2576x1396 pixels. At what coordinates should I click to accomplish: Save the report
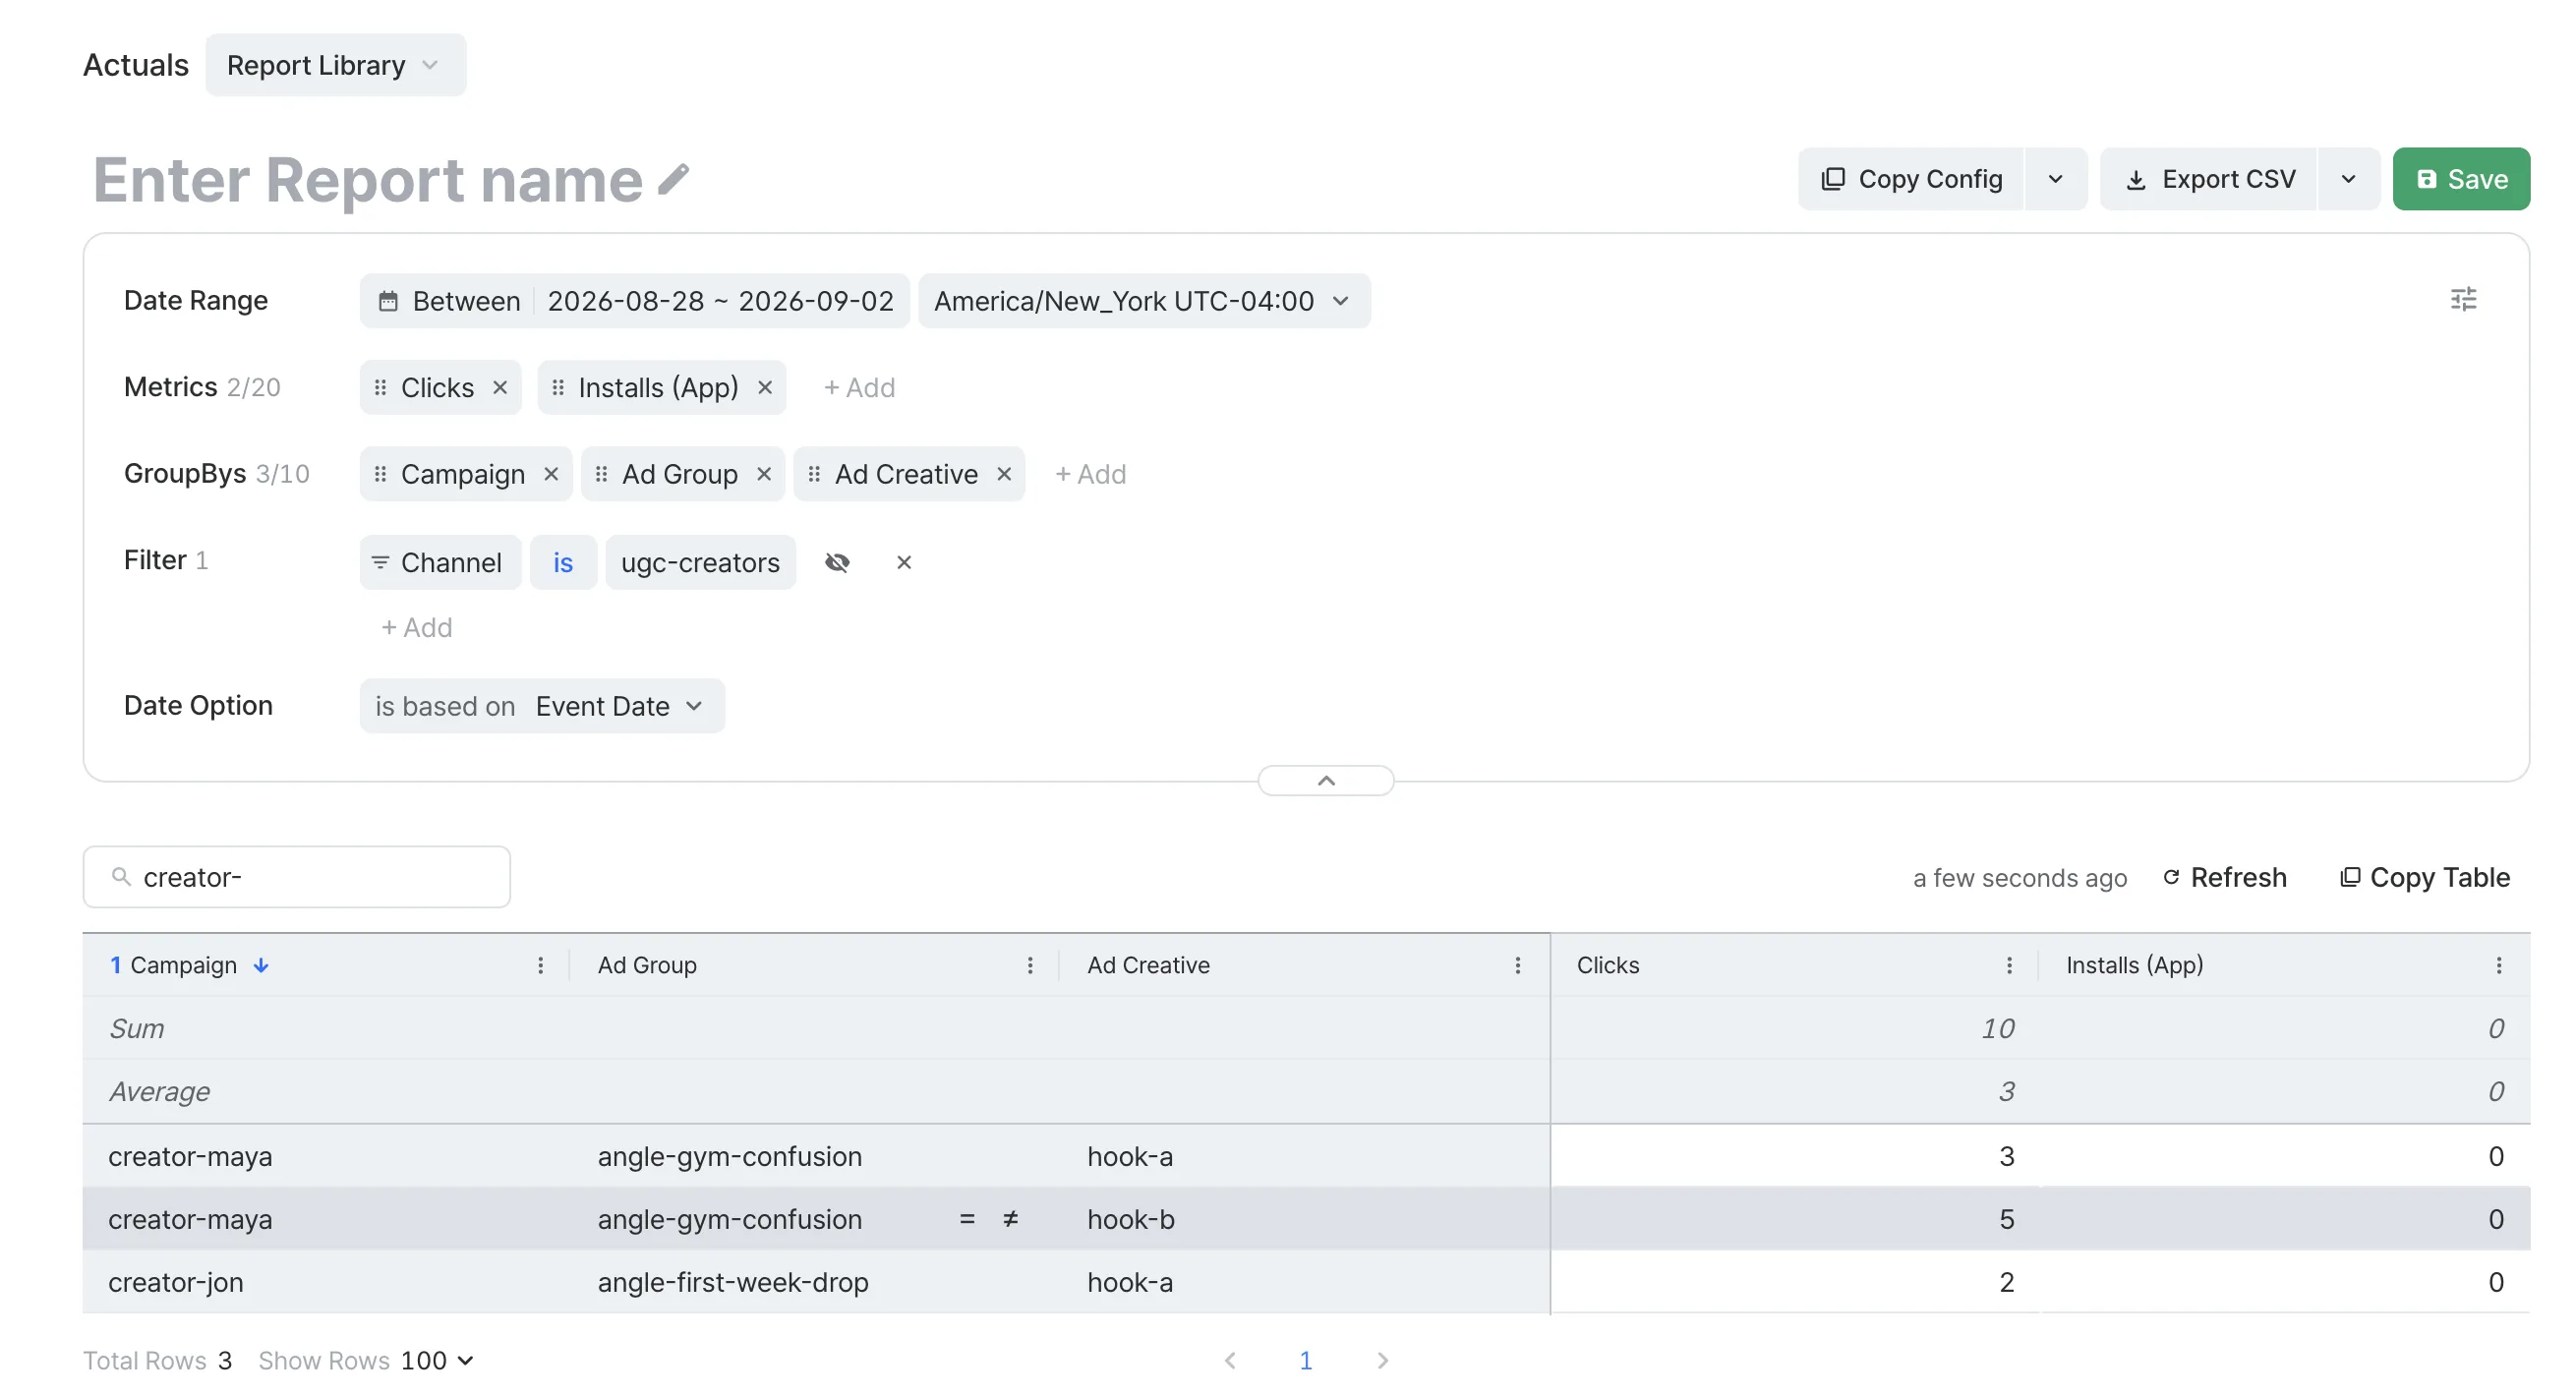(x=2460, y=180)
